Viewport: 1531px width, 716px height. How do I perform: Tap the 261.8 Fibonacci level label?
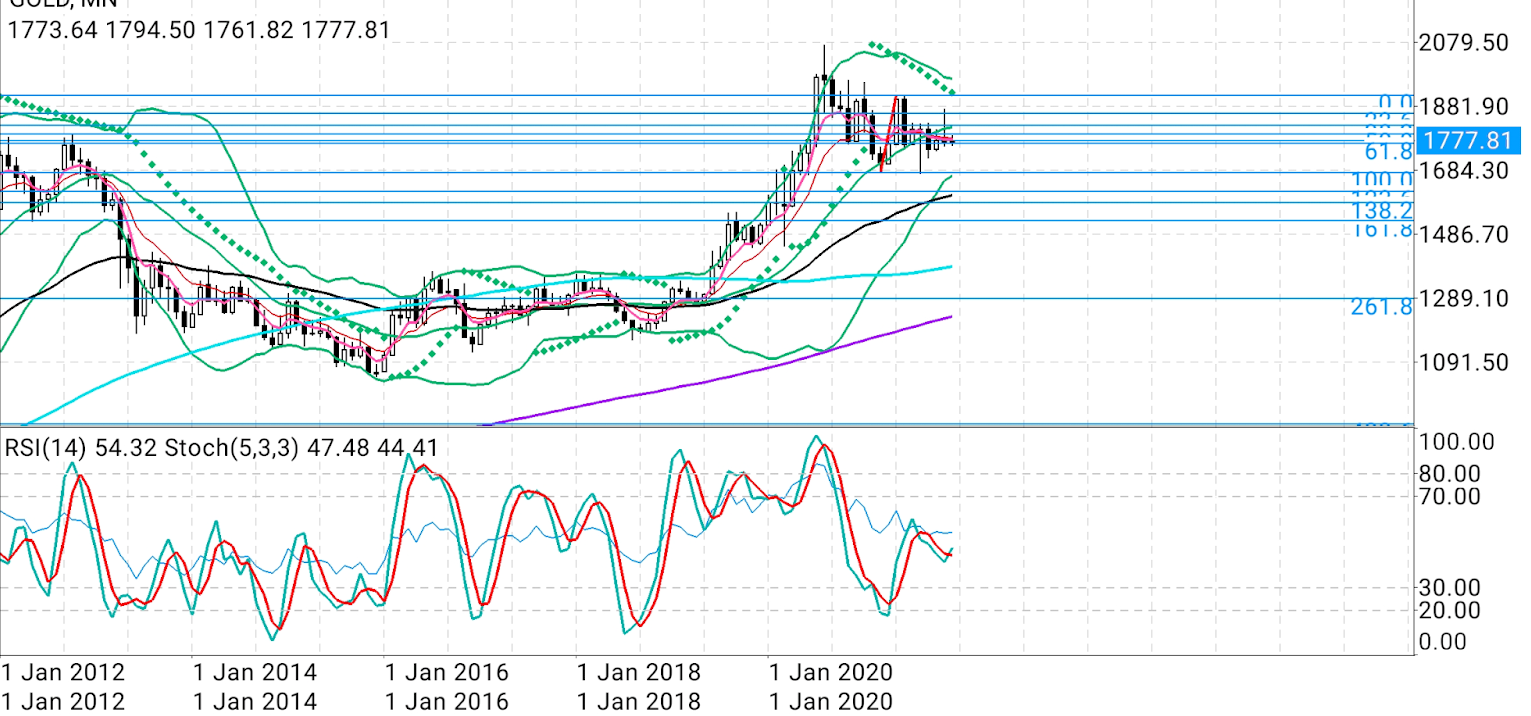tap(1382, 307)
